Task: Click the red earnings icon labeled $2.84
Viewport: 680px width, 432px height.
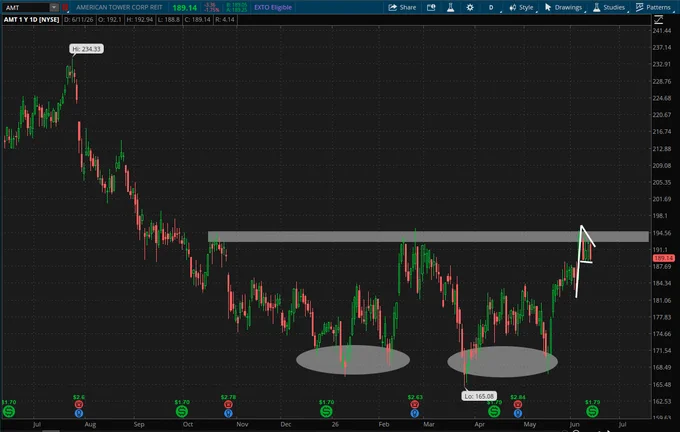Action: (517, 405)
